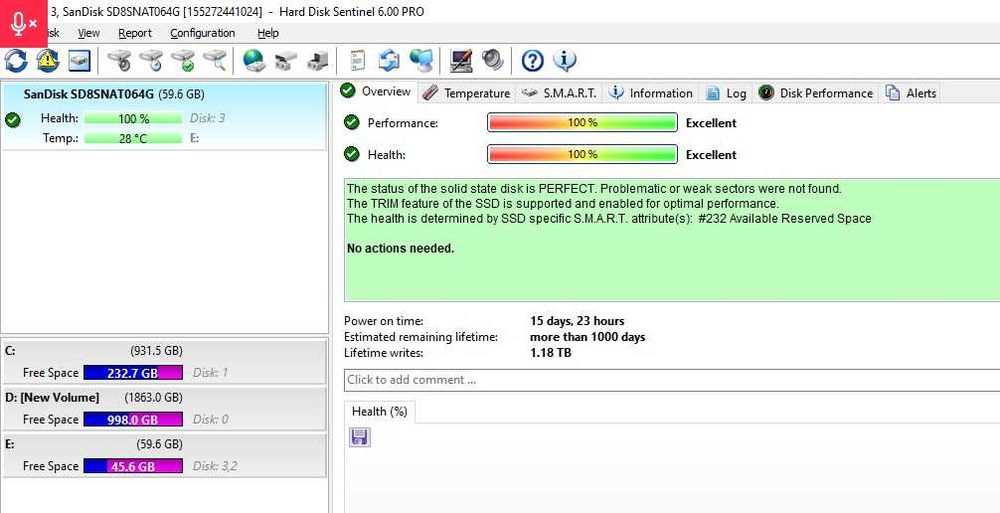Click the C: free space 232.7 GB bar
1000x513 pixels.
[x=133, y=373]
